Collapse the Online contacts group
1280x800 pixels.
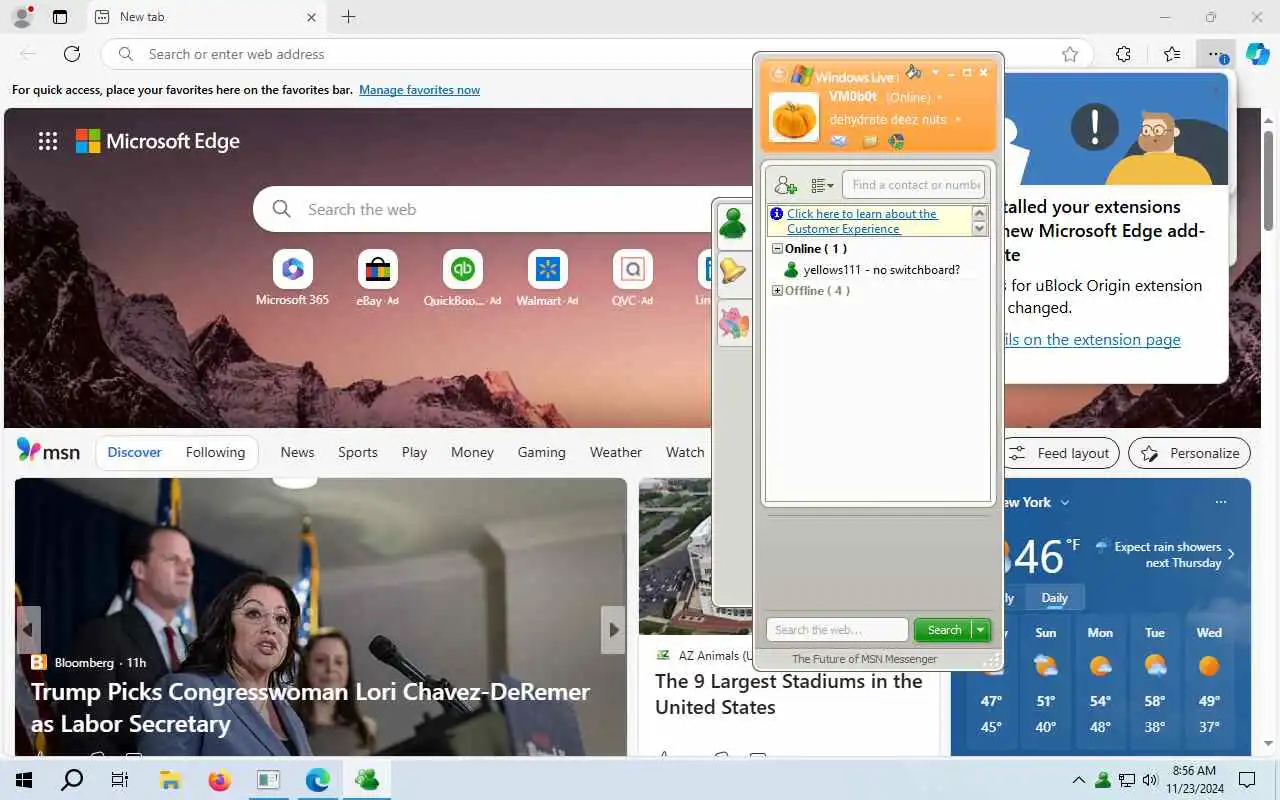[x=777, y=249]
